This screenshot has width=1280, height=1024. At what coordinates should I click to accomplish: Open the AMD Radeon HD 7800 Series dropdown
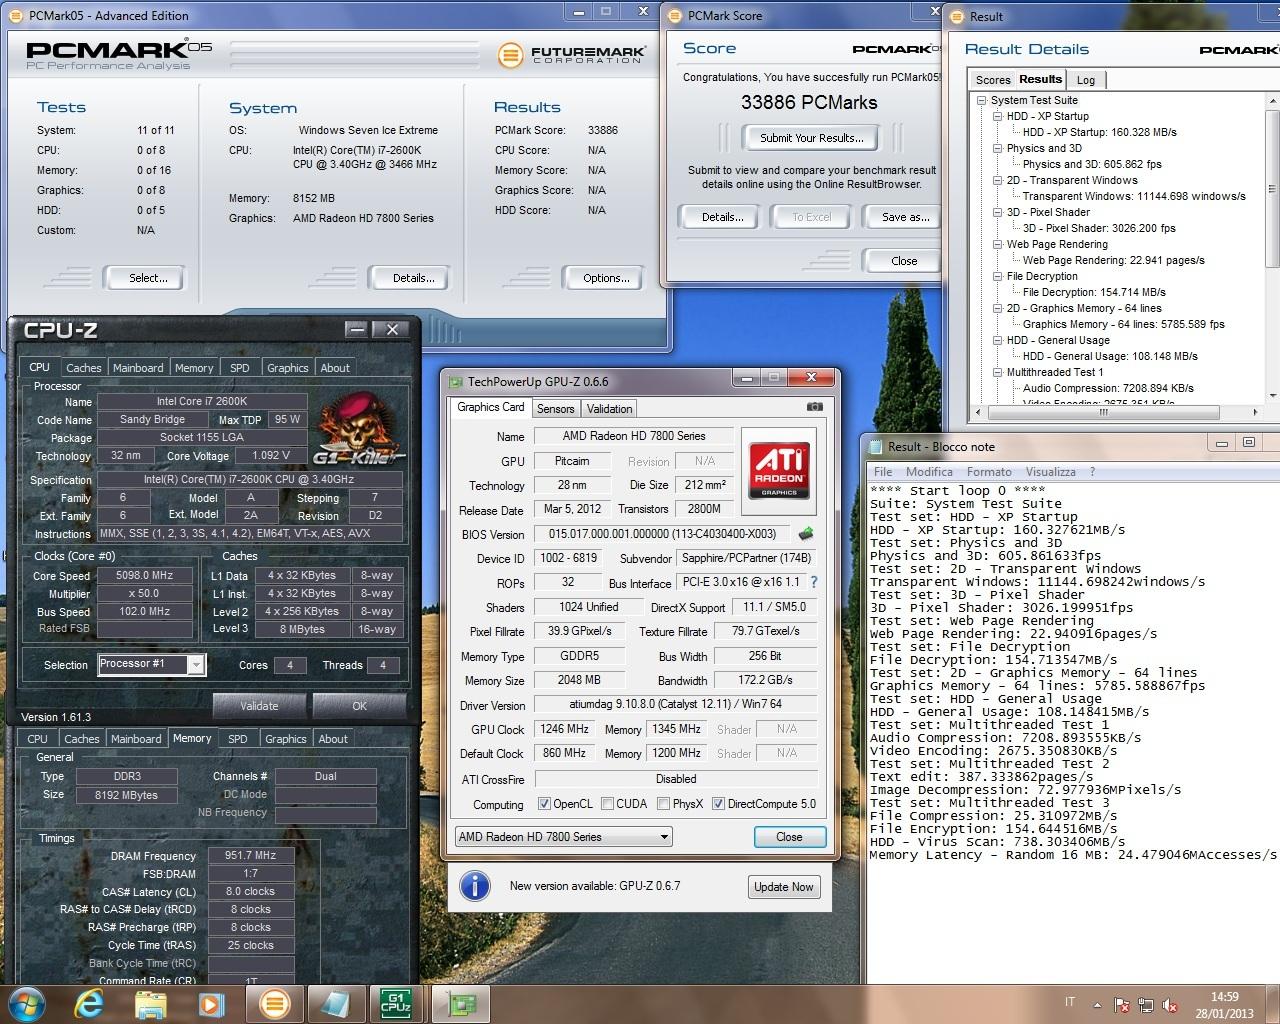pyautogui.click(x=563, y=837)
